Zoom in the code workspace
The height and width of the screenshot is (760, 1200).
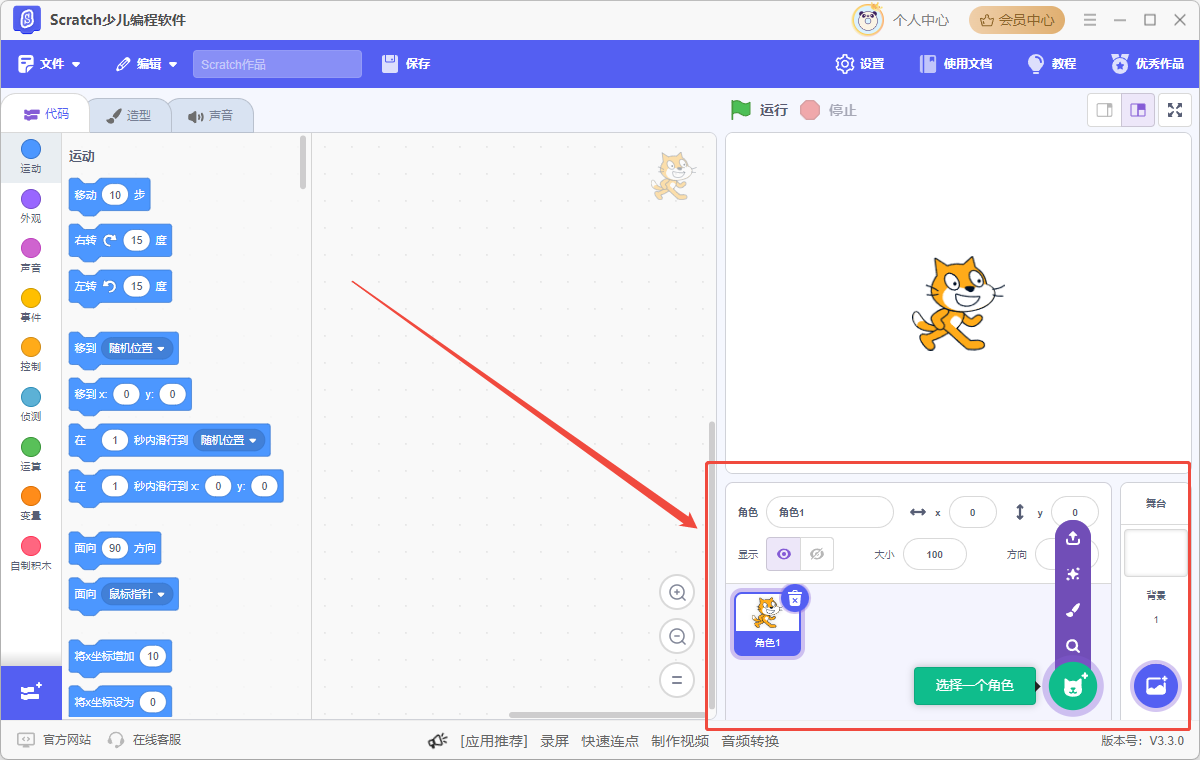677,593
